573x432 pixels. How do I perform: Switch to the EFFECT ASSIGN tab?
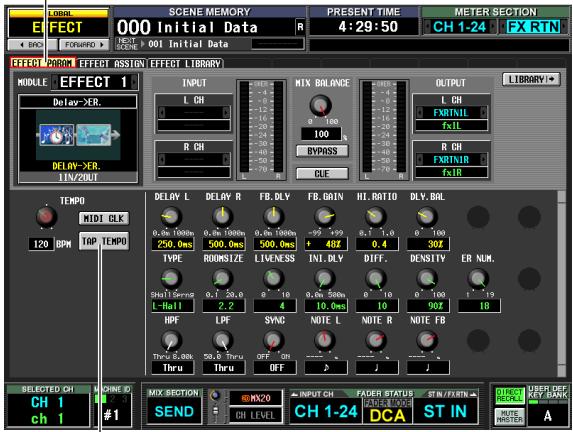[112, 64]
